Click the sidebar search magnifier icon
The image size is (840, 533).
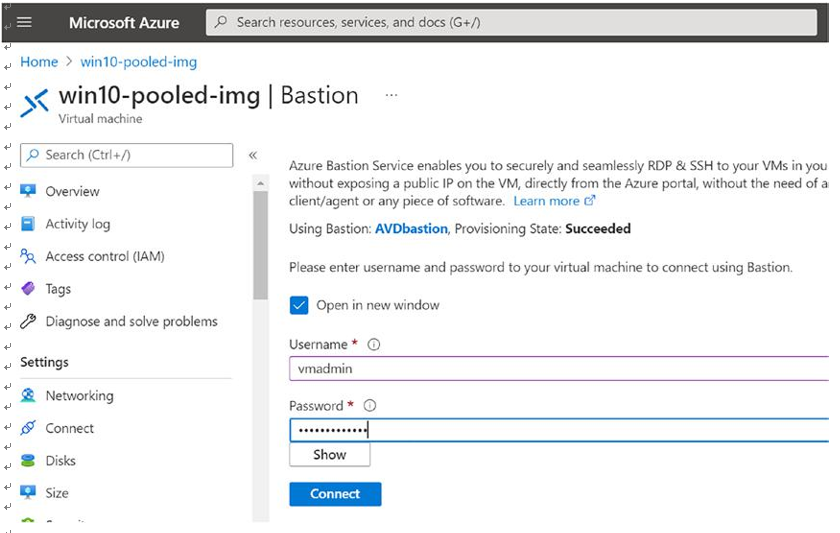33,155
